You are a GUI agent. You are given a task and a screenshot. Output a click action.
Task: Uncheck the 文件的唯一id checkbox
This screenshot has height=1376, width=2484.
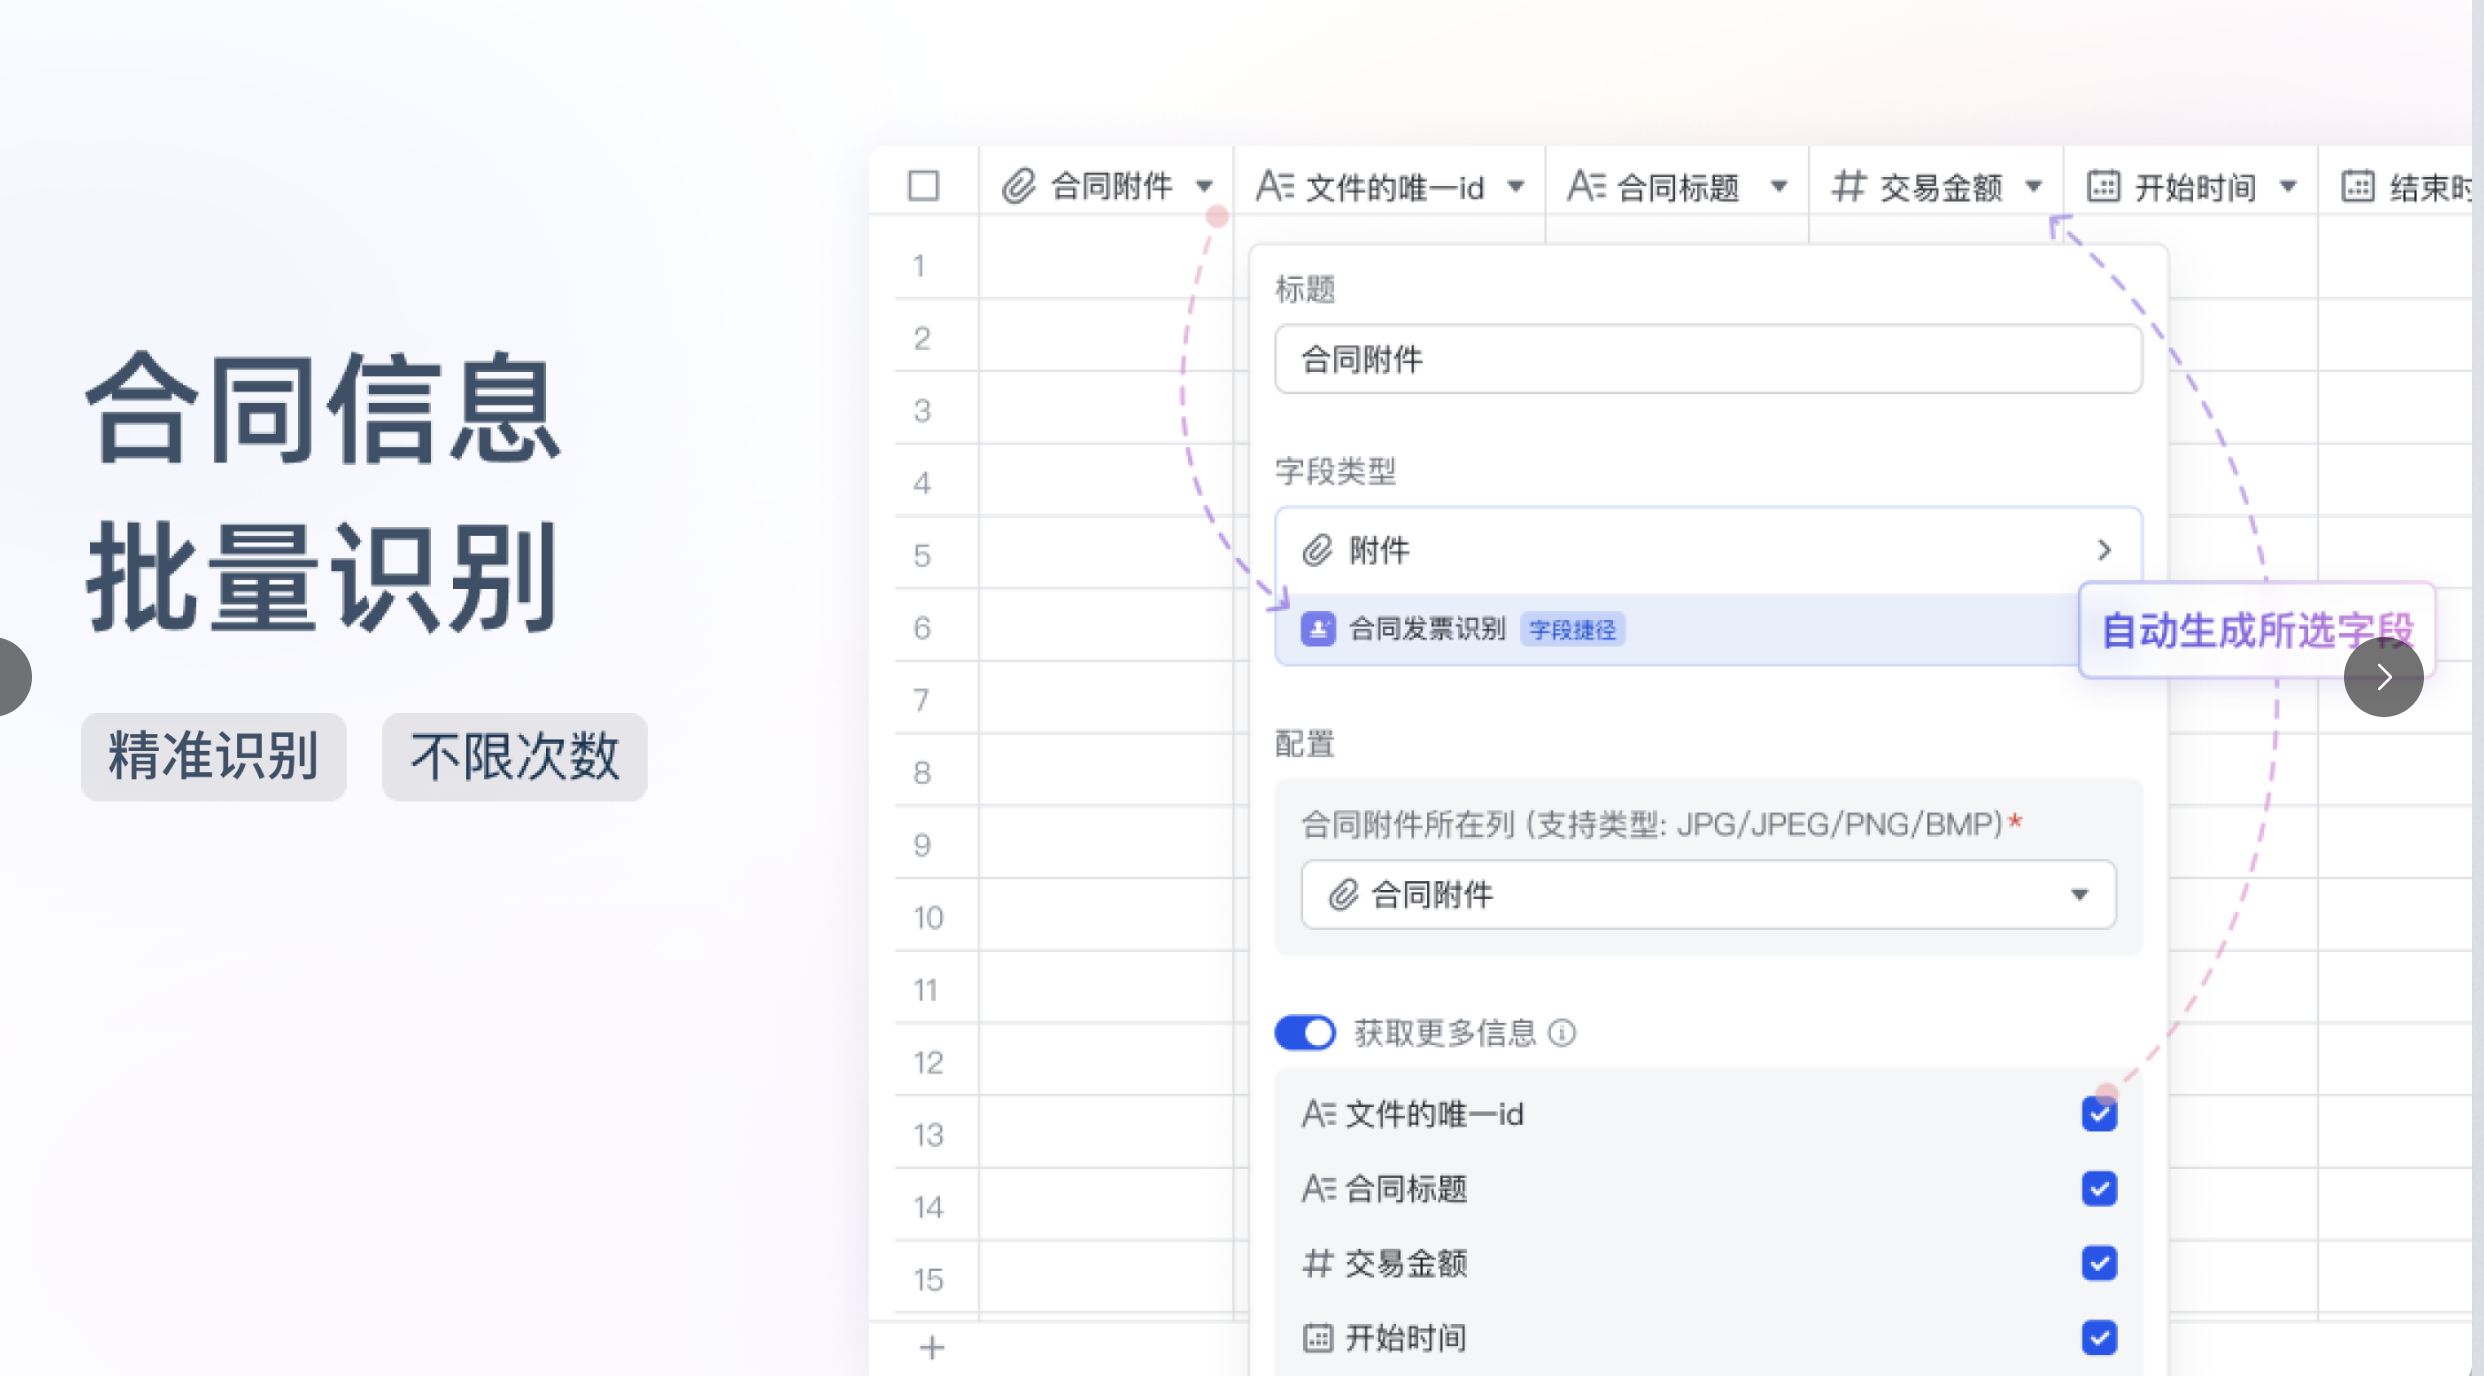(2099, 1114)
